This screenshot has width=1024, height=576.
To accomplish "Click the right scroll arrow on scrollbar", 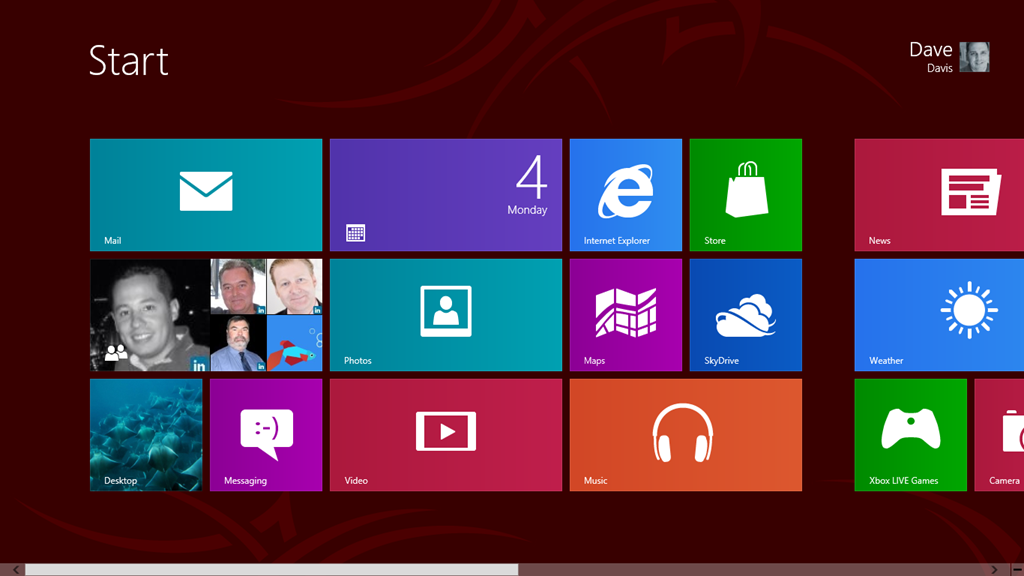I will (994, 570).
